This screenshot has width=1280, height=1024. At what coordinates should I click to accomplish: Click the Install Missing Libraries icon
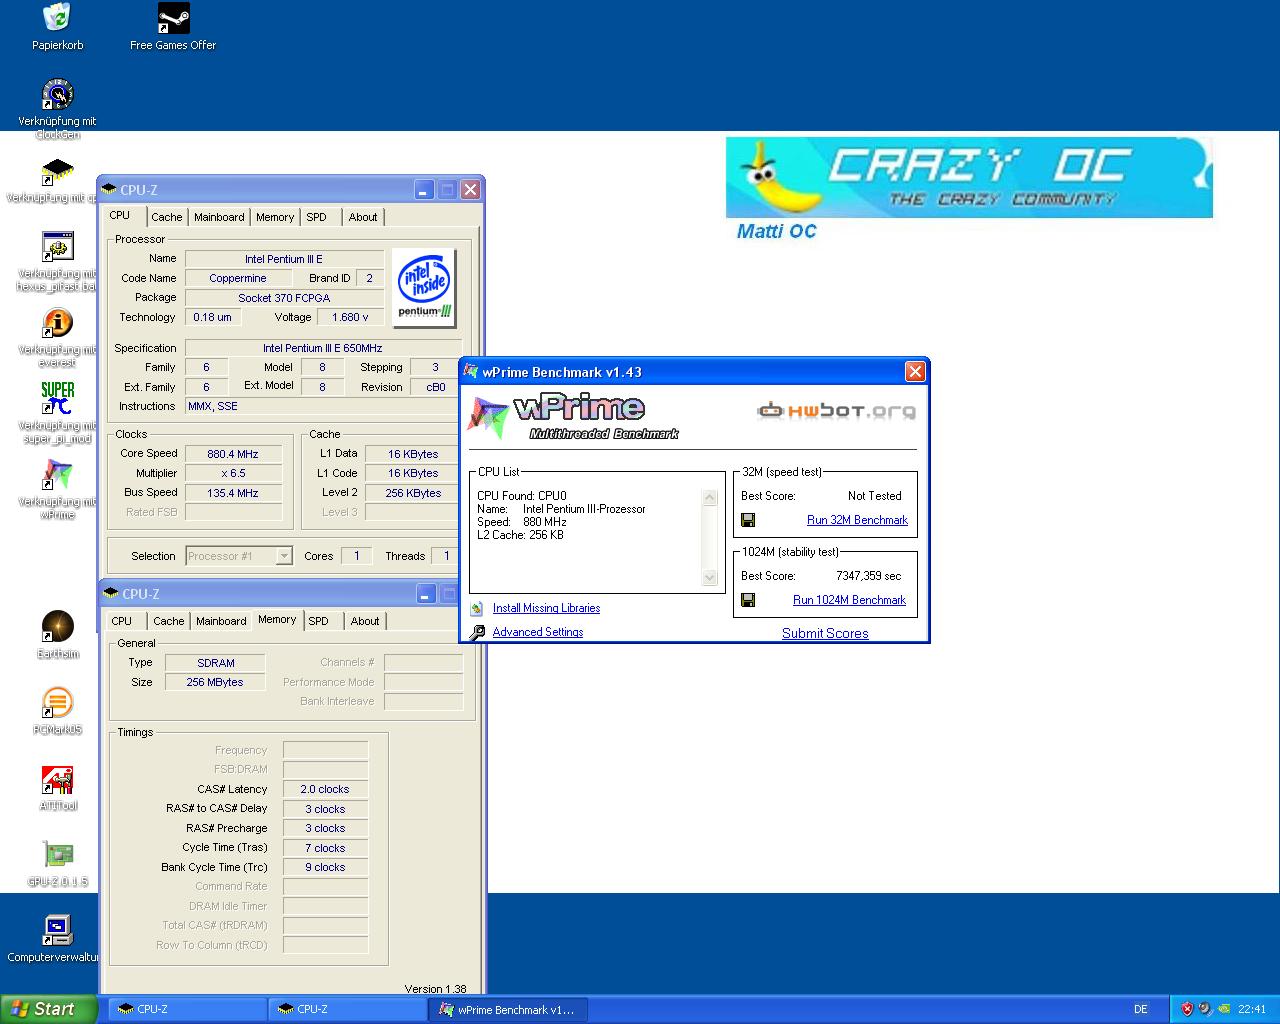point(478,608)
